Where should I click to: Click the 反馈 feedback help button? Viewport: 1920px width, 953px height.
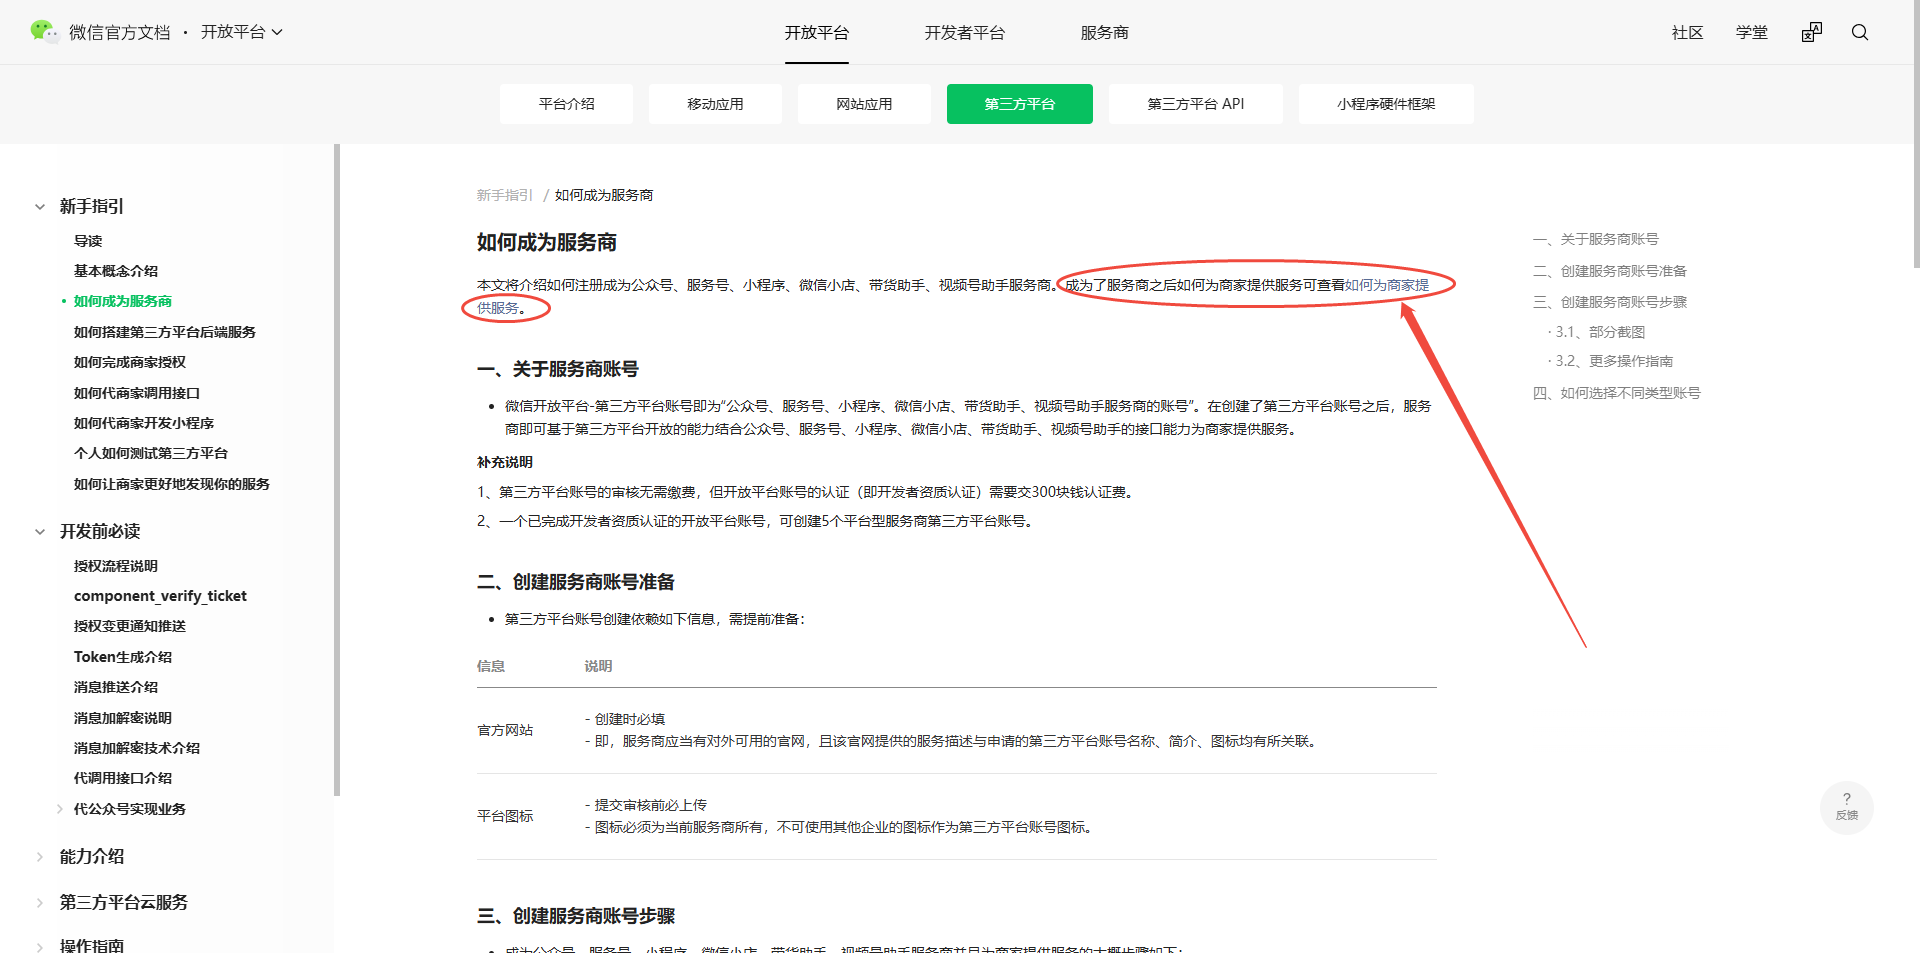click(1847, 807)
